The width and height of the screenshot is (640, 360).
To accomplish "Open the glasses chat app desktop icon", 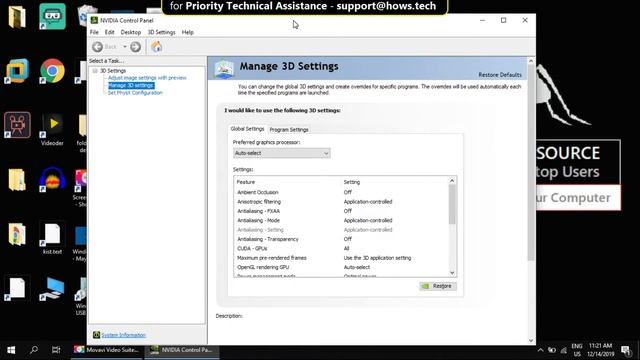I will click(x=52, y=16).
